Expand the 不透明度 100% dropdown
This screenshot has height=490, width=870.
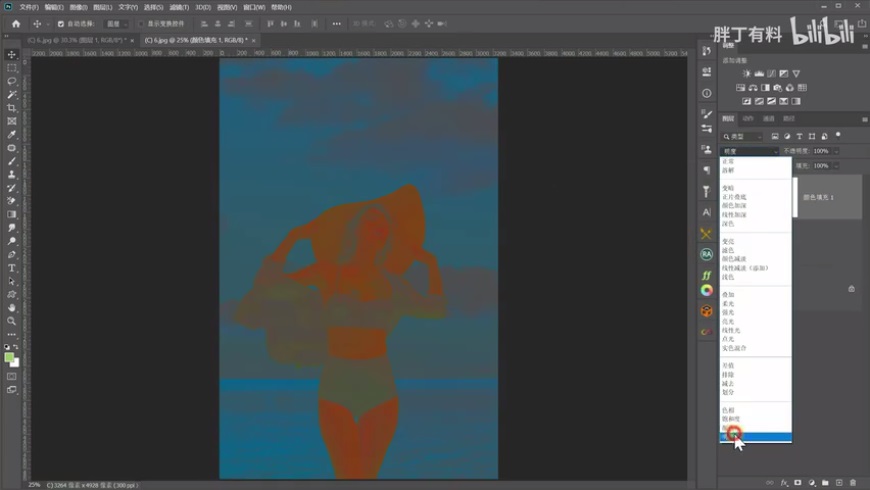click(x=835, y=151)
